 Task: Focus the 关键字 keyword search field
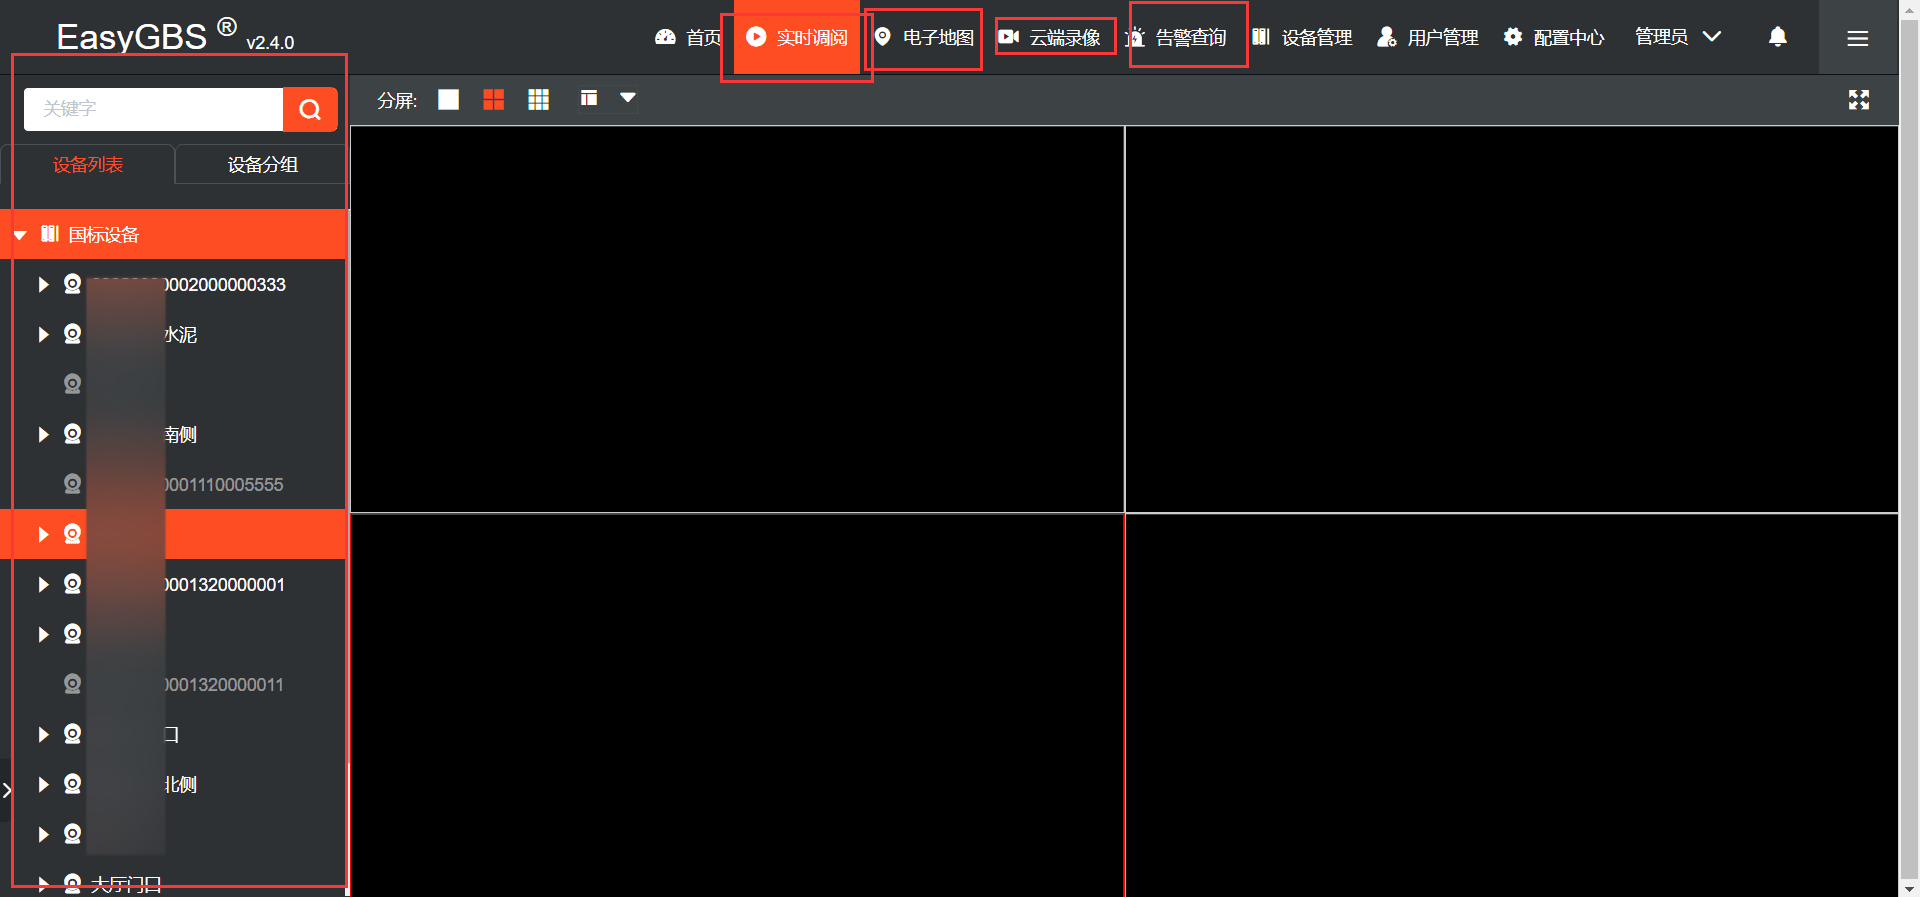(x=154, y=109)
